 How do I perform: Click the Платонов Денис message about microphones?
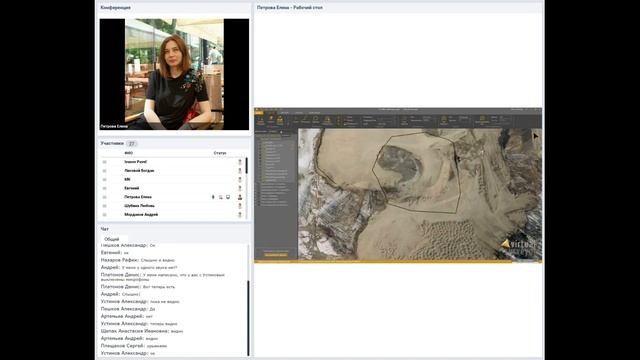[162, 277]
